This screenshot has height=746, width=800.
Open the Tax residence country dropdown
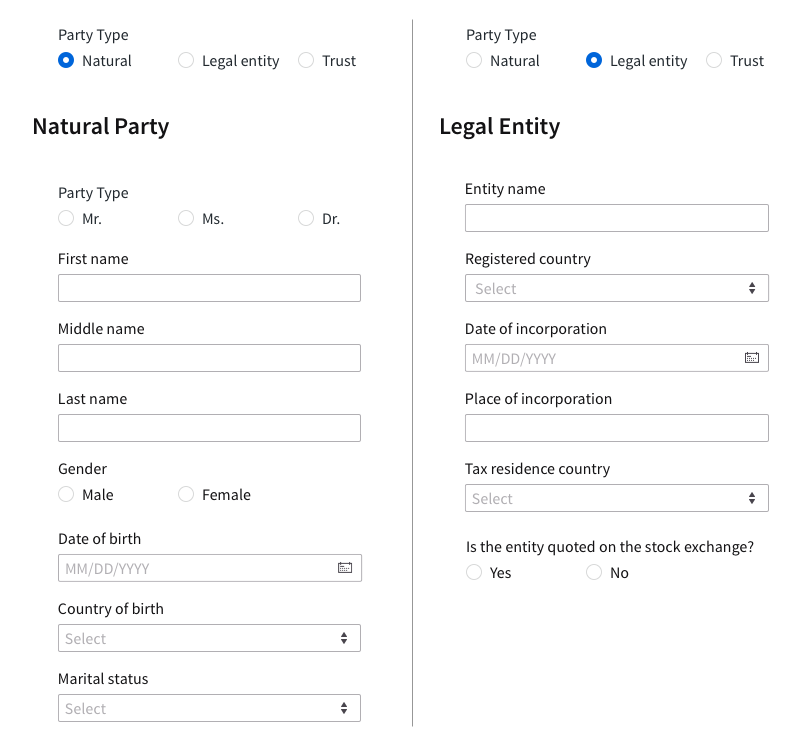coord(617,498)
